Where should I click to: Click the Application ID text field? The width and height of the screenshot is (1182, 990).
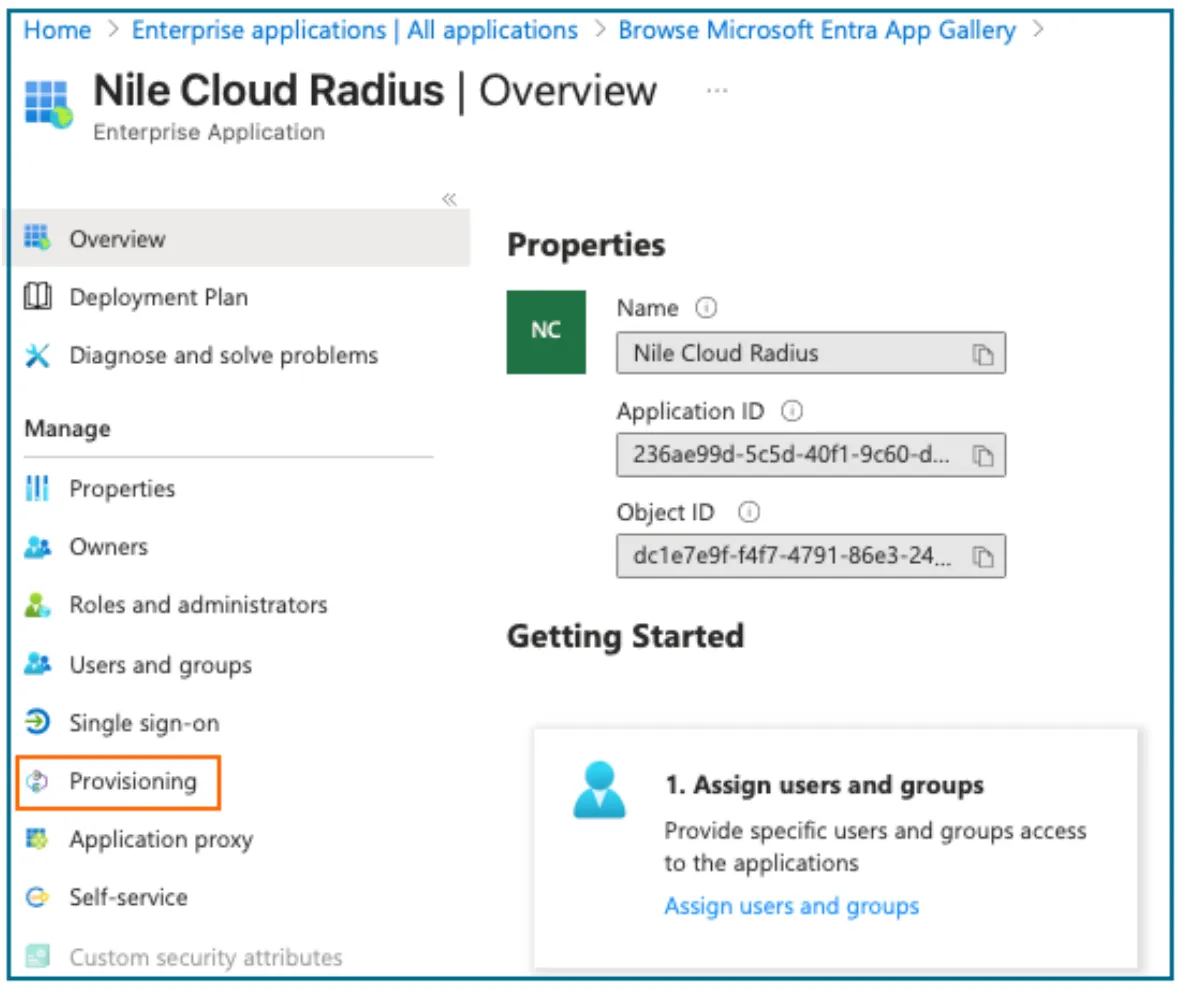811,455
